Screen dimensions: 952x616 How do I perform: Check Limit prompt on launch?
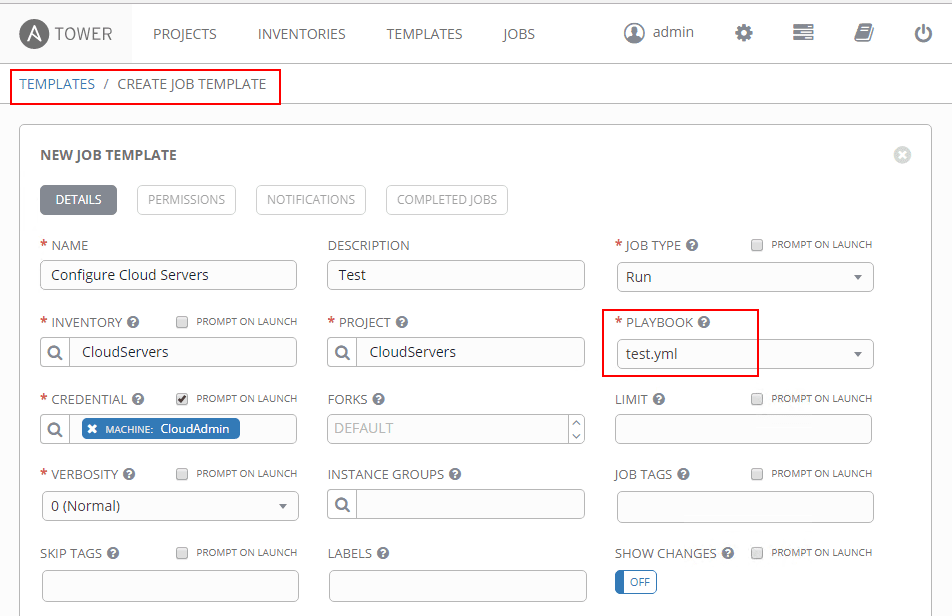[x=756, y=399]
